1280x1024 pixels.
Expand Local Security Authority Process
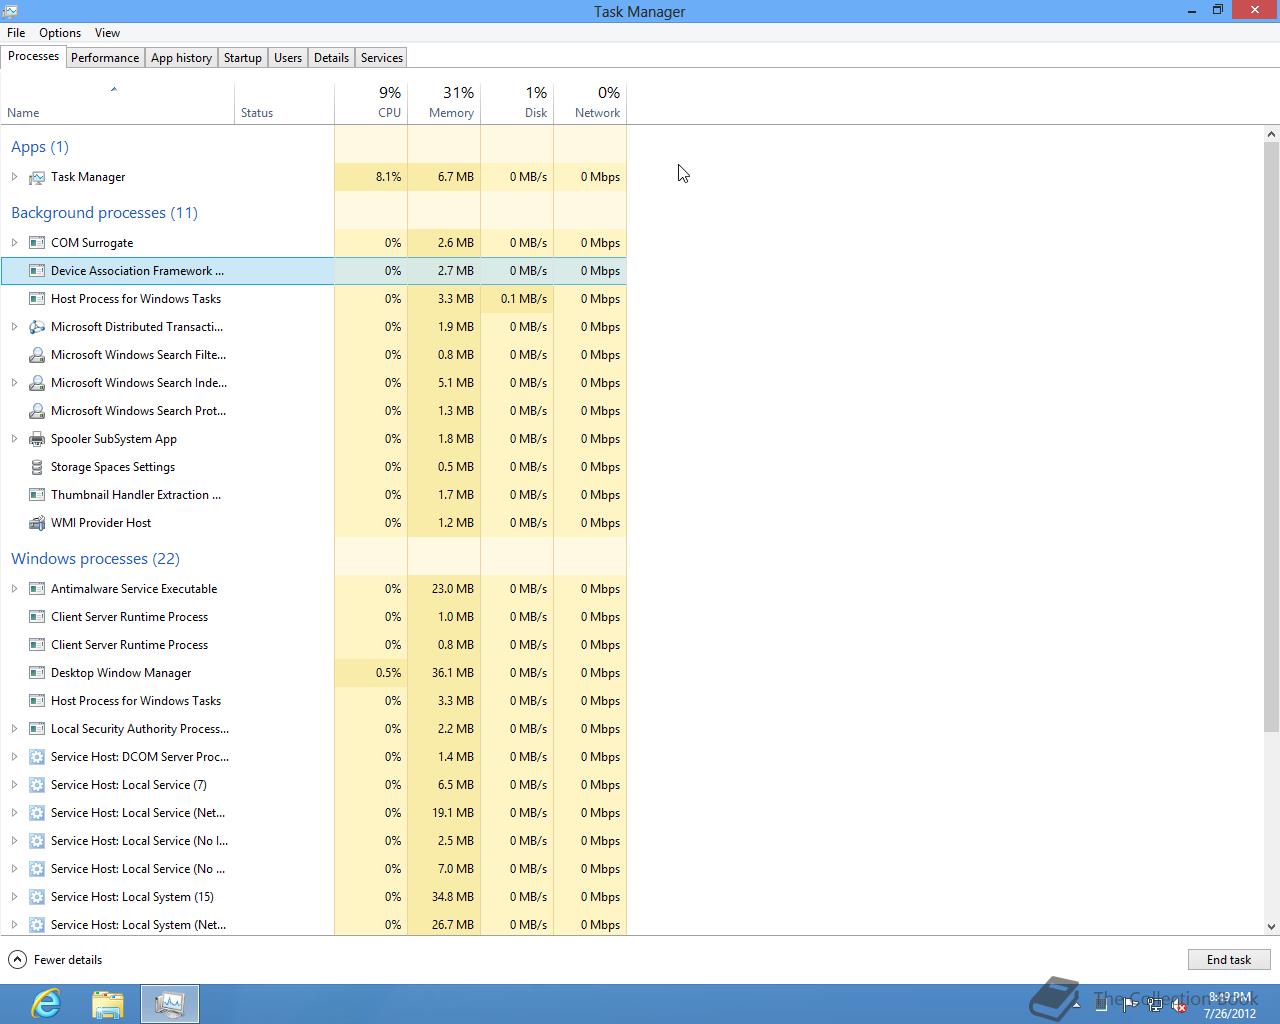14,729
